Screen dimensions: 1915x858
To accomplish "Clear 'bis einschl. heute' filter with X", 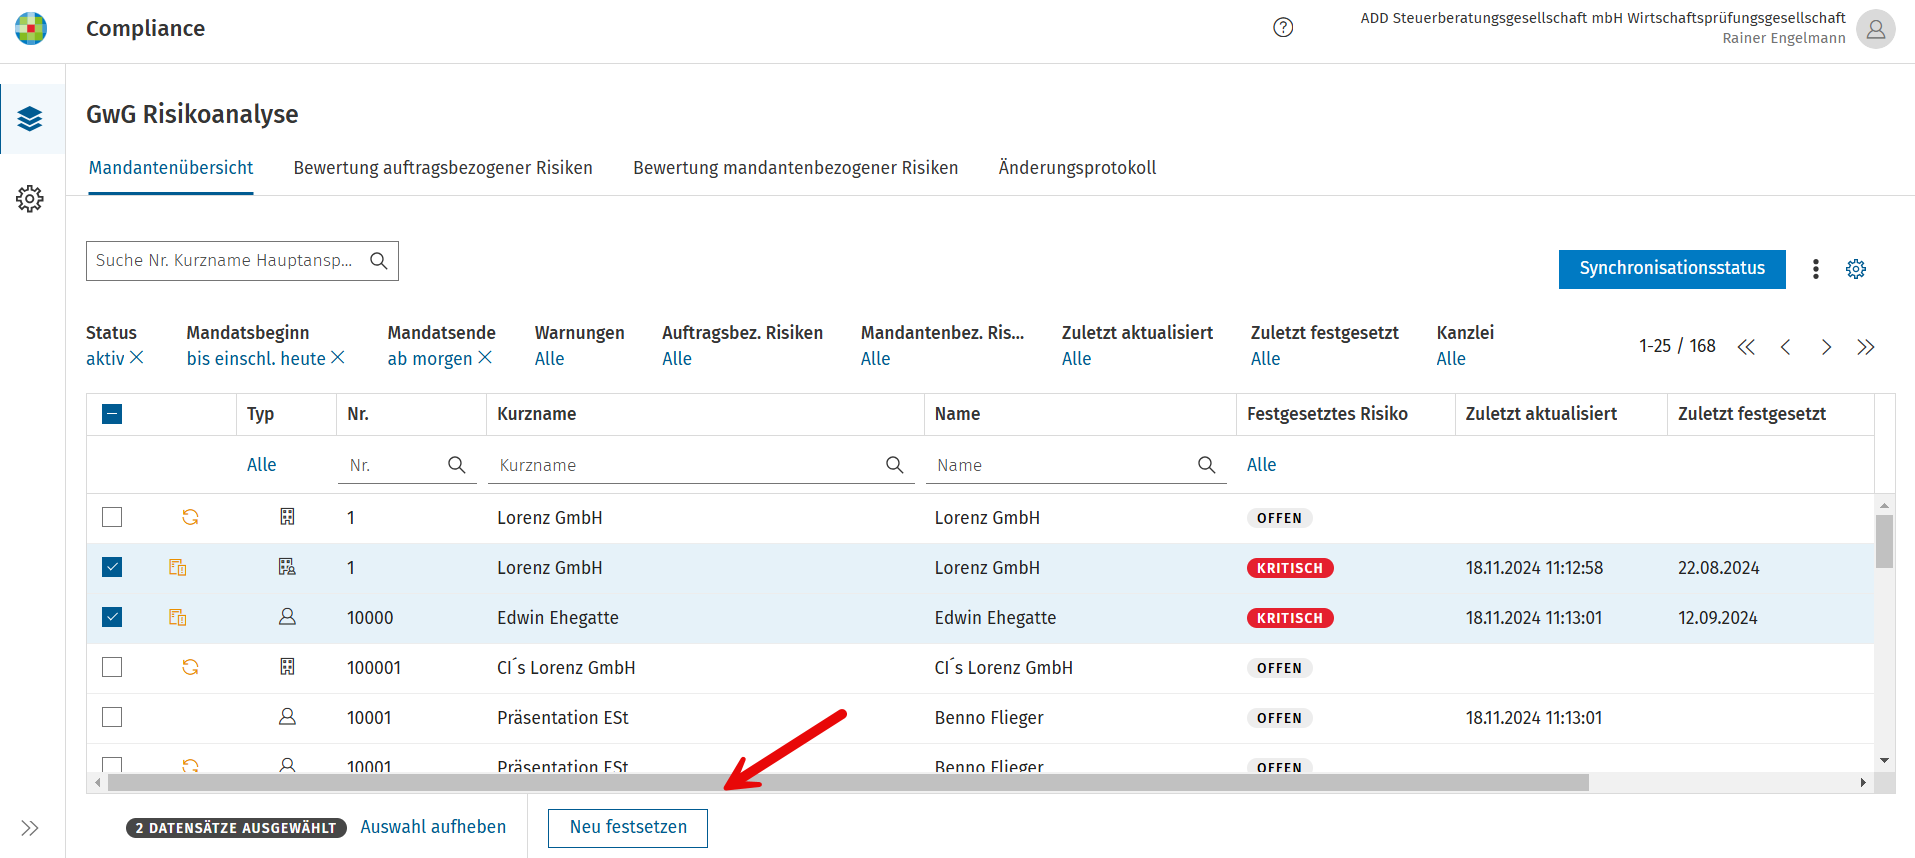I will point(338,358).
